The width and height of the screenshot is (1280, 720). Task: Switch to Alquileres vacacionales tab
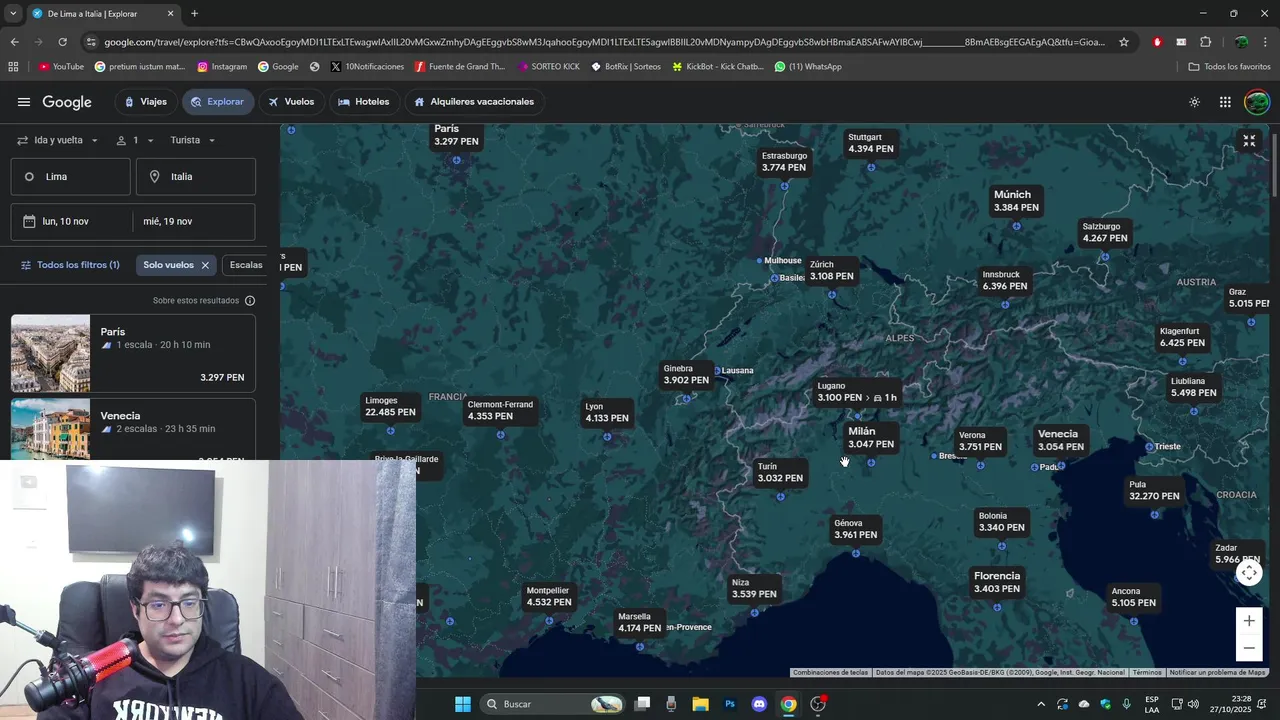[474, 102]
